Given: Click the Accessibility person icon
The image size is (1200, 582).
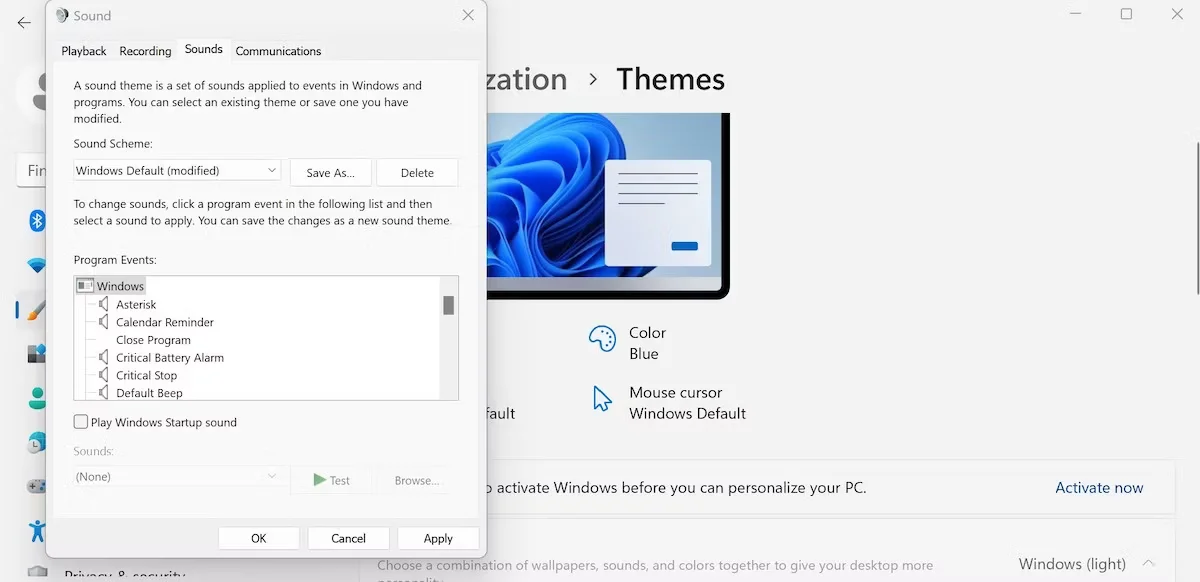Looking at the screenshot, I should point(36,531).
